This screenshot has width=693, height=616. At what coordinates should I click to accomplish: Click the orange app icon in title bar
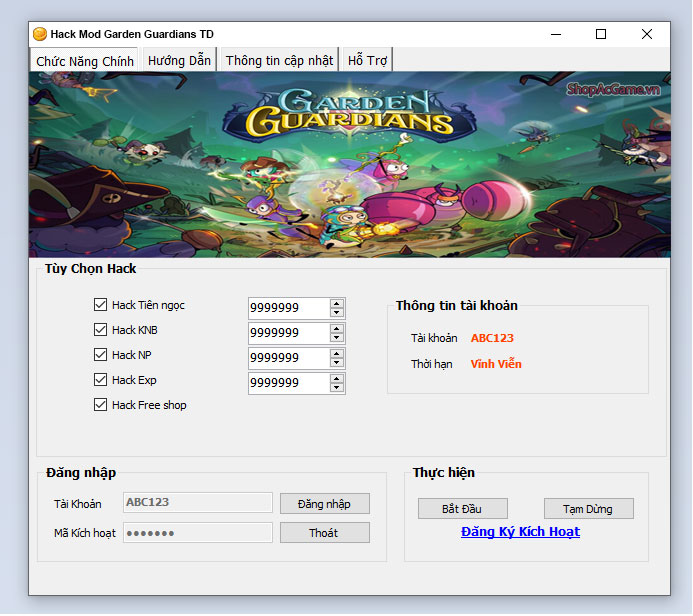pos(40,34)
